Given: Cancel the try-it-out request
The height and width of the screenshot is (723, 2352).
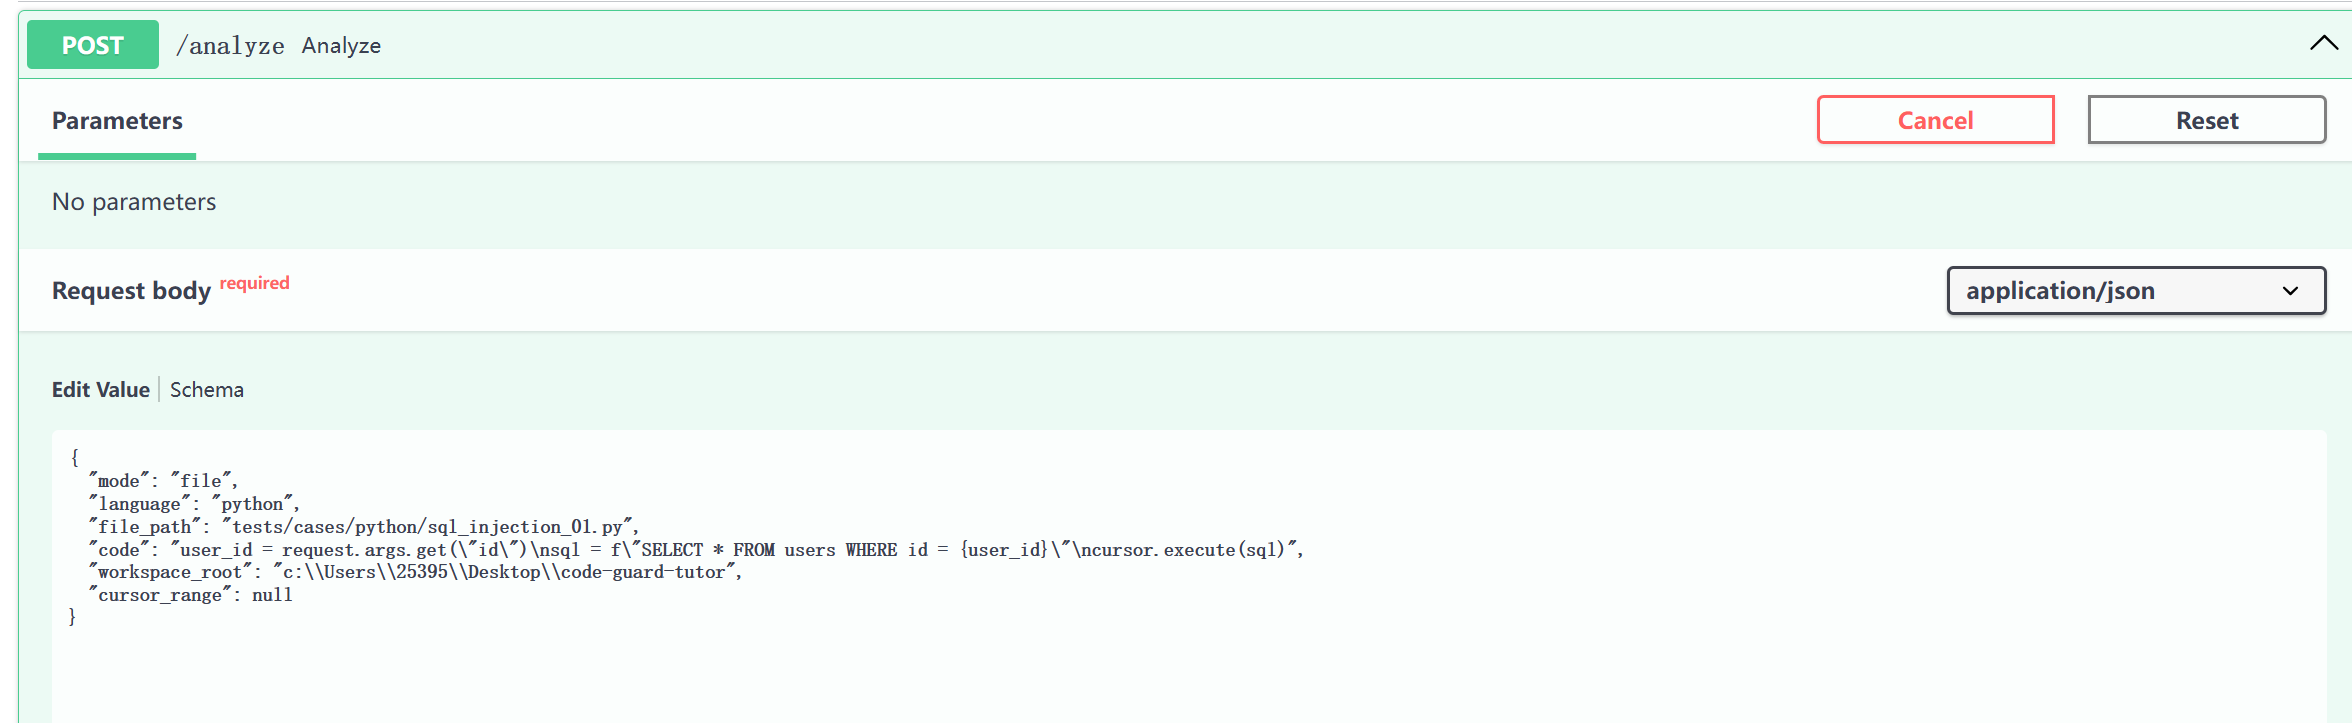Looking at the screenshot, I should click(x=1935, y=120).
